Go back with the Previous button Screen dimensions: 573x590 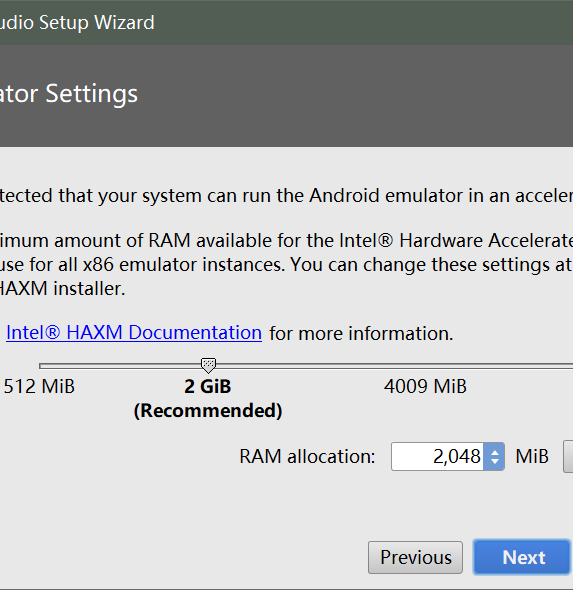(x=415, y=557)
